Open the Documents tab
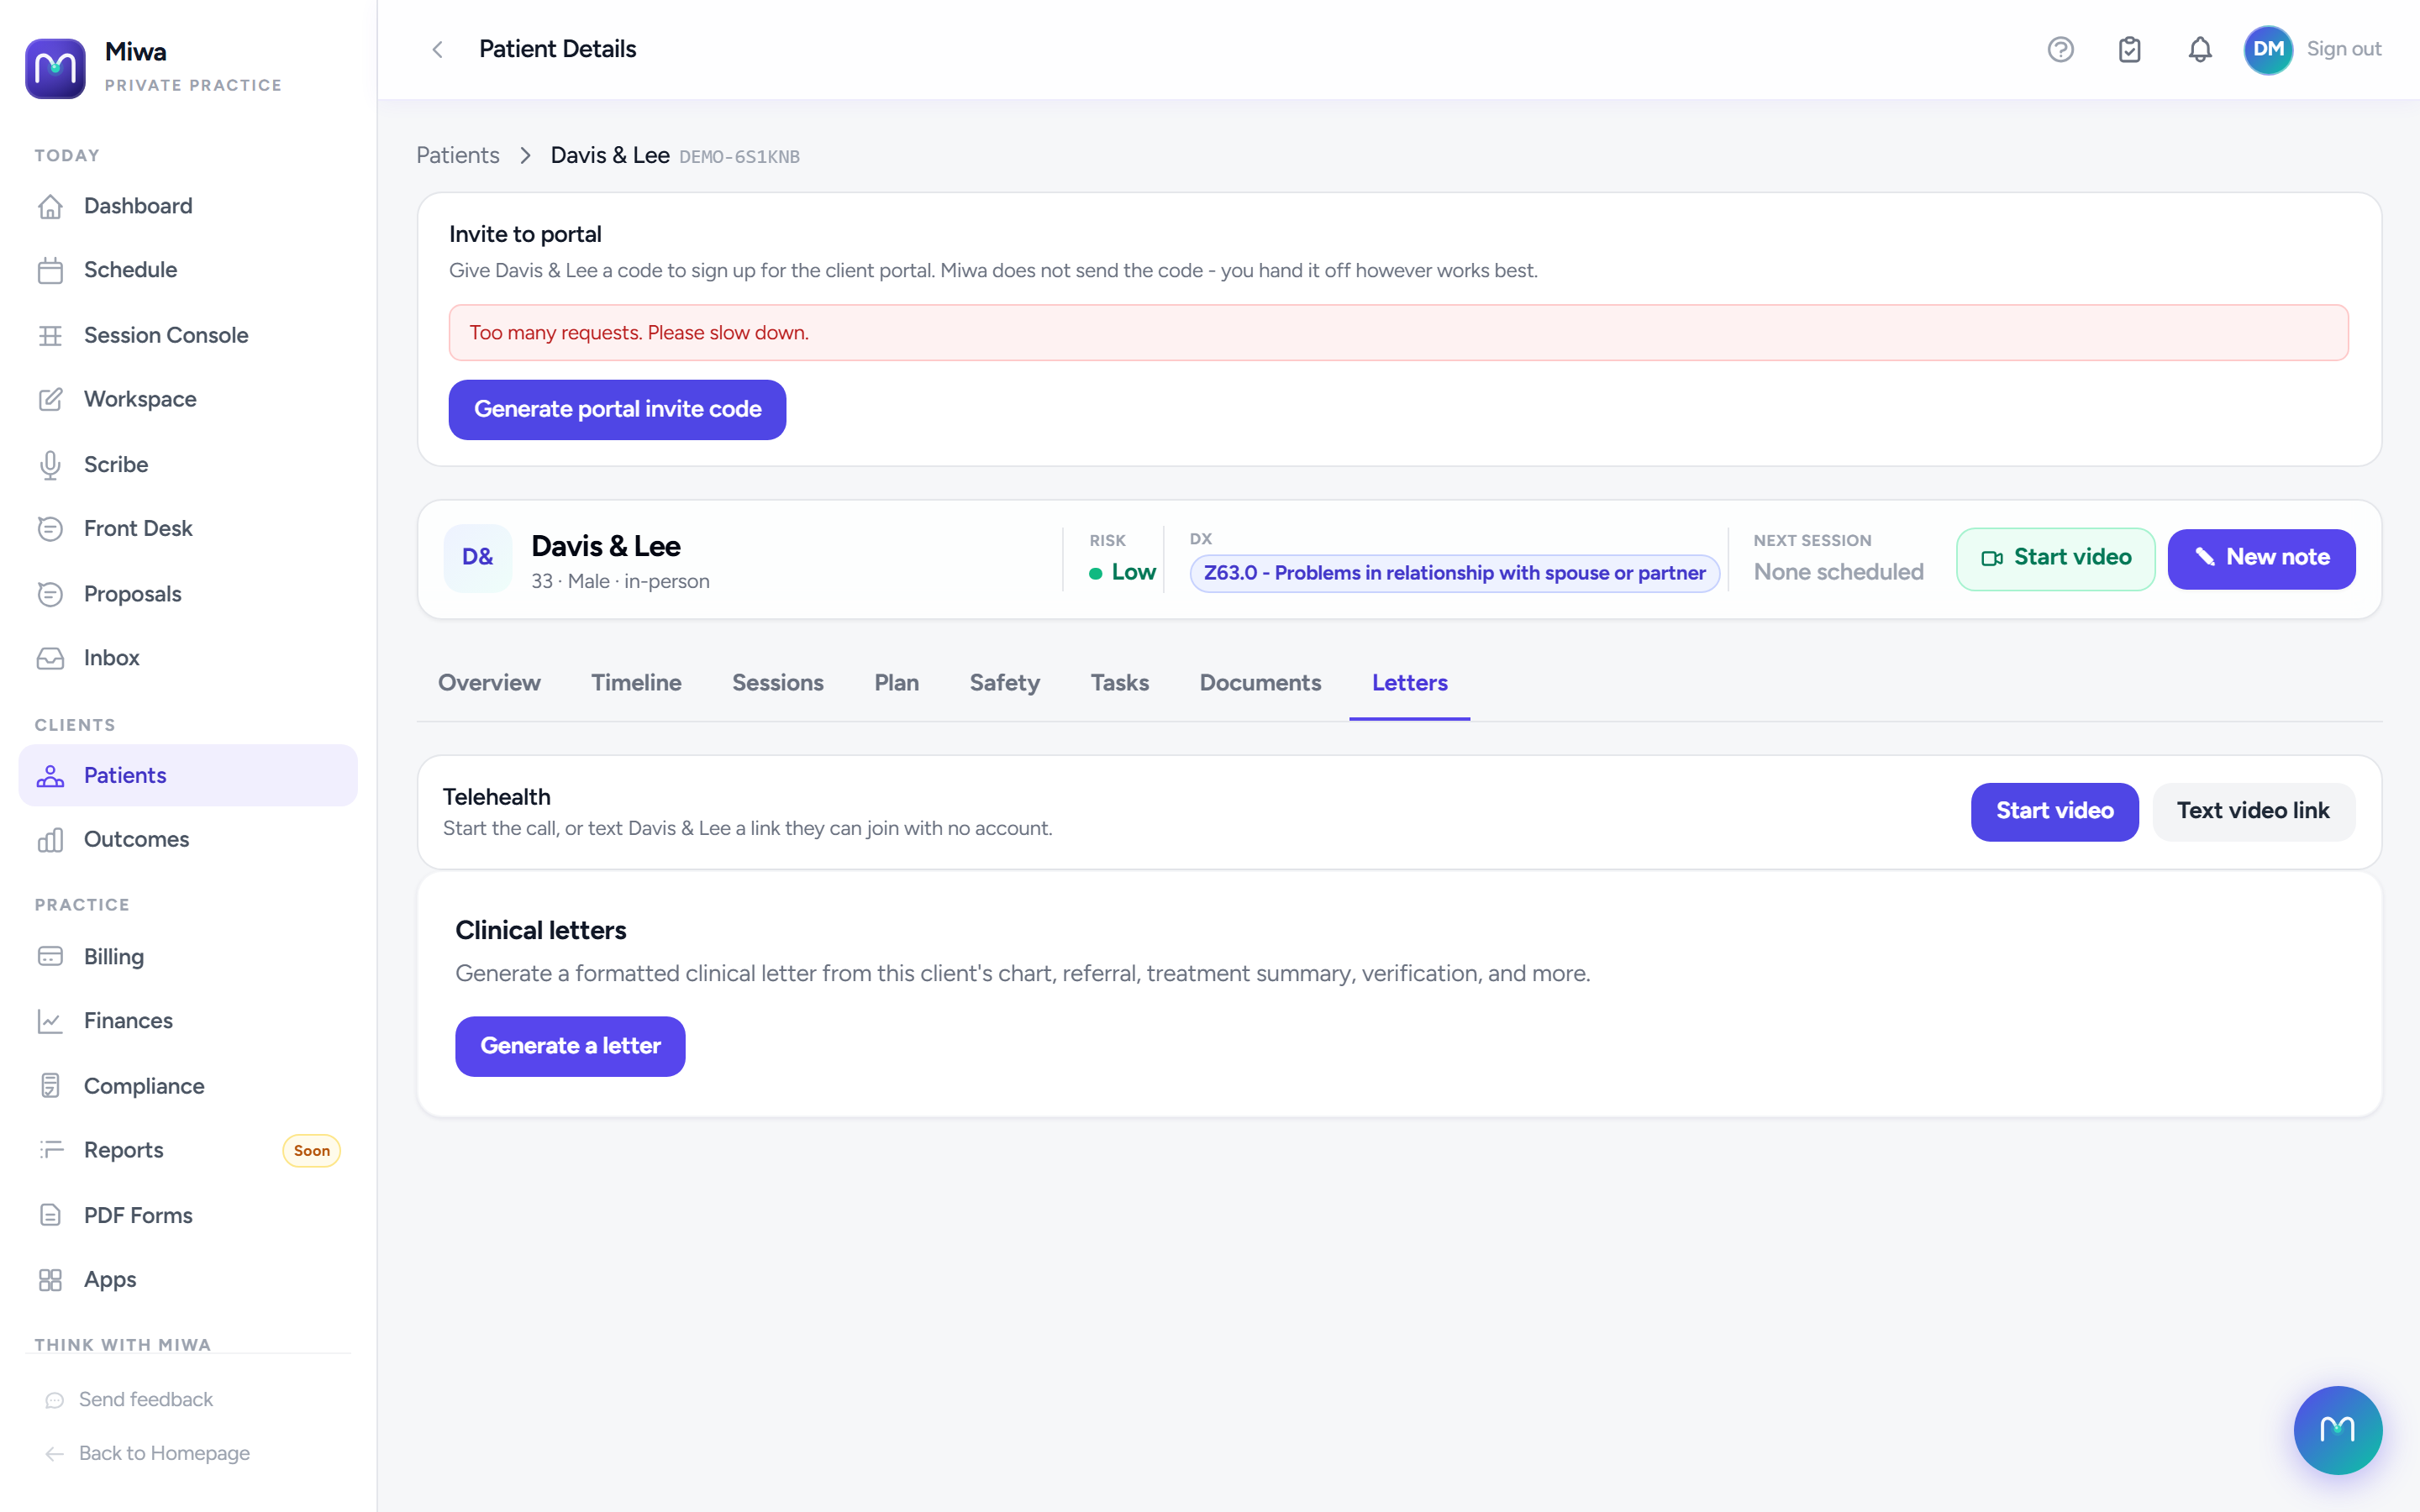 [1260, 683]
